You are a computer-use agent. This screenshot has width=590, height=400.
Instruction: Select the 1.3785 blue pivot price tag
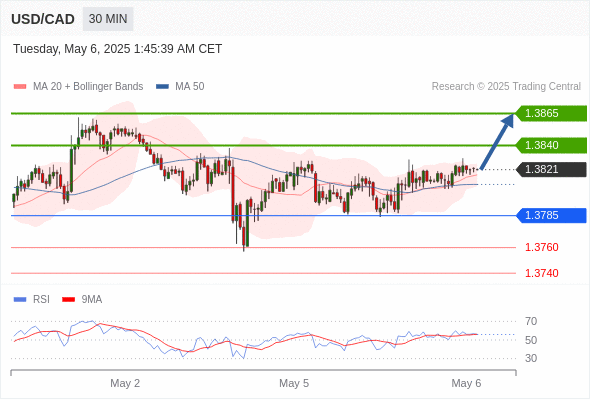pos(552,216)
